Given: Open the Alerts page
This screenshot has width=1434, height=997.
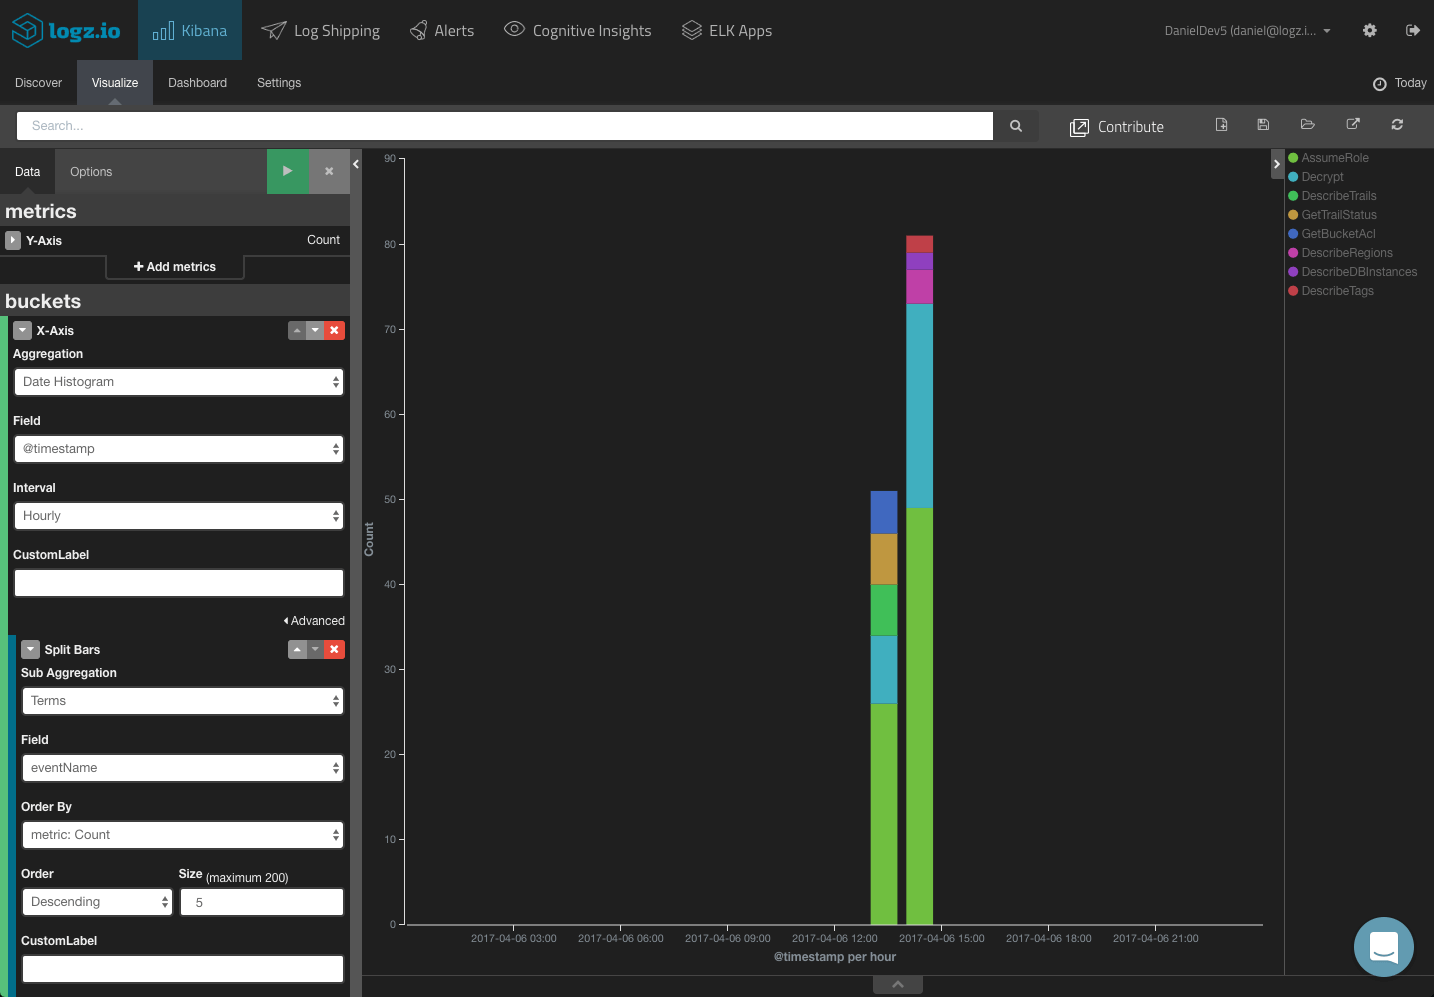Looking at the screenshot, I should 442,31.
